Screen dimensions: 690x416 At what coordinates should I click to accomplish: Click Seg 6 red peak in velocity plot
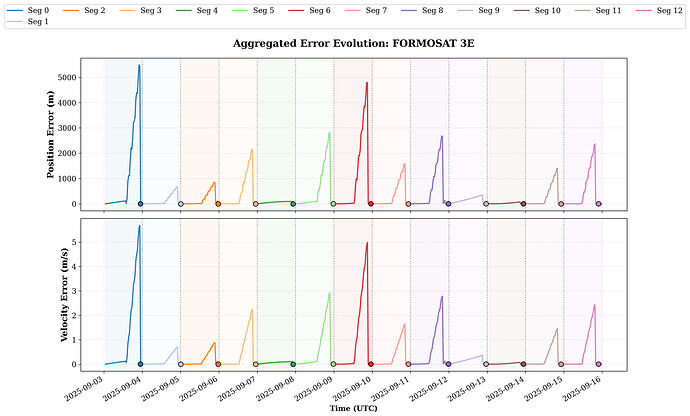(x=367, y=243)
